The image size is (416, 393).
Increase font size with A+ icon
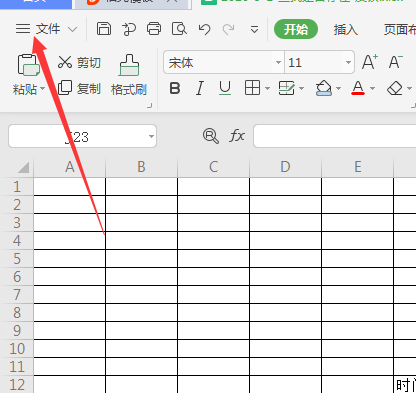pos(370,62)
